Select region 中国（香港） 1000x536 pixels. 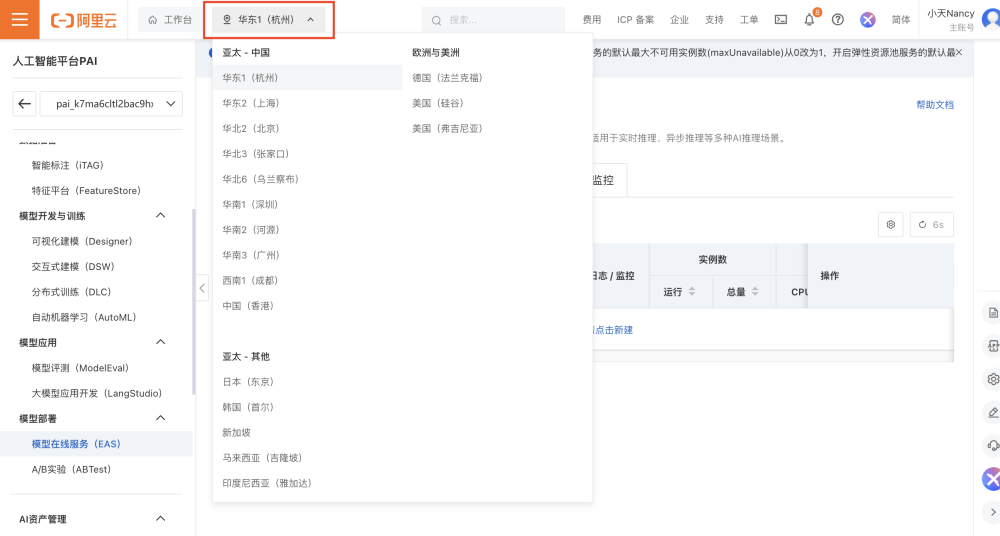(x=248, y=306)
